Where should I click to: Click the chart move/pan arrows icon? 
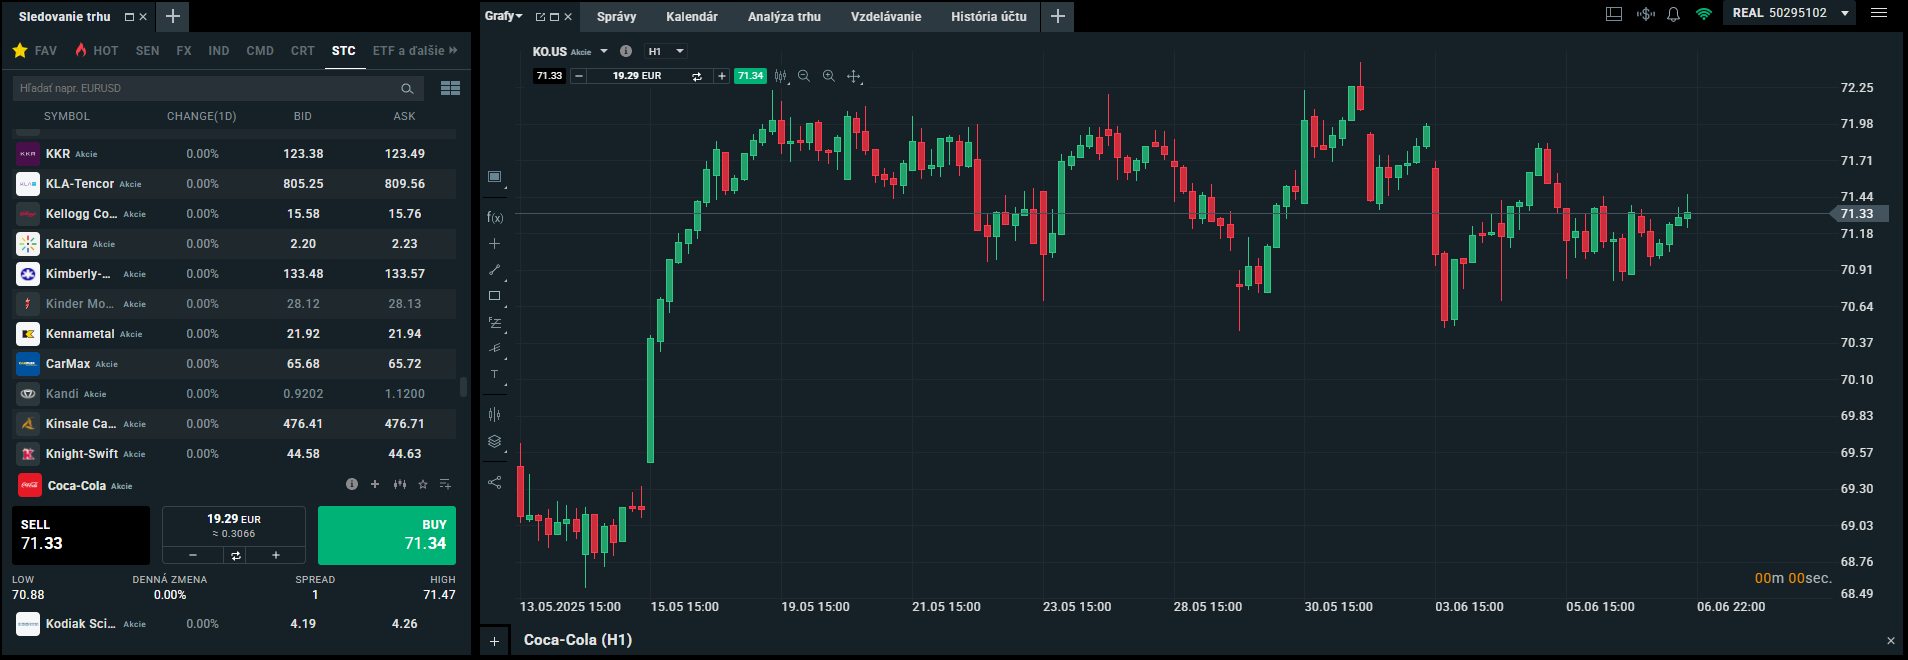(853, 76)
